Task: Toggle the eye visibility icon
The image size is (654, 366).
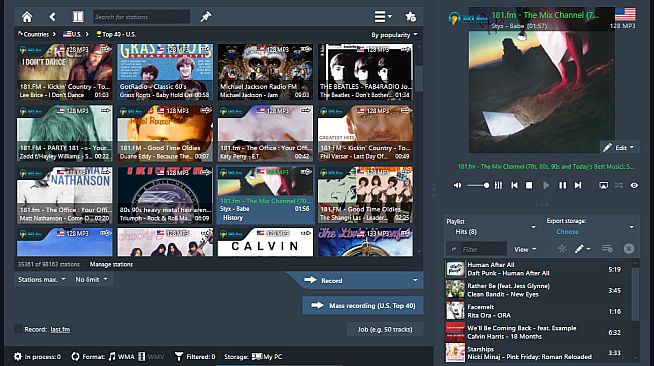Action: (634, 185)
